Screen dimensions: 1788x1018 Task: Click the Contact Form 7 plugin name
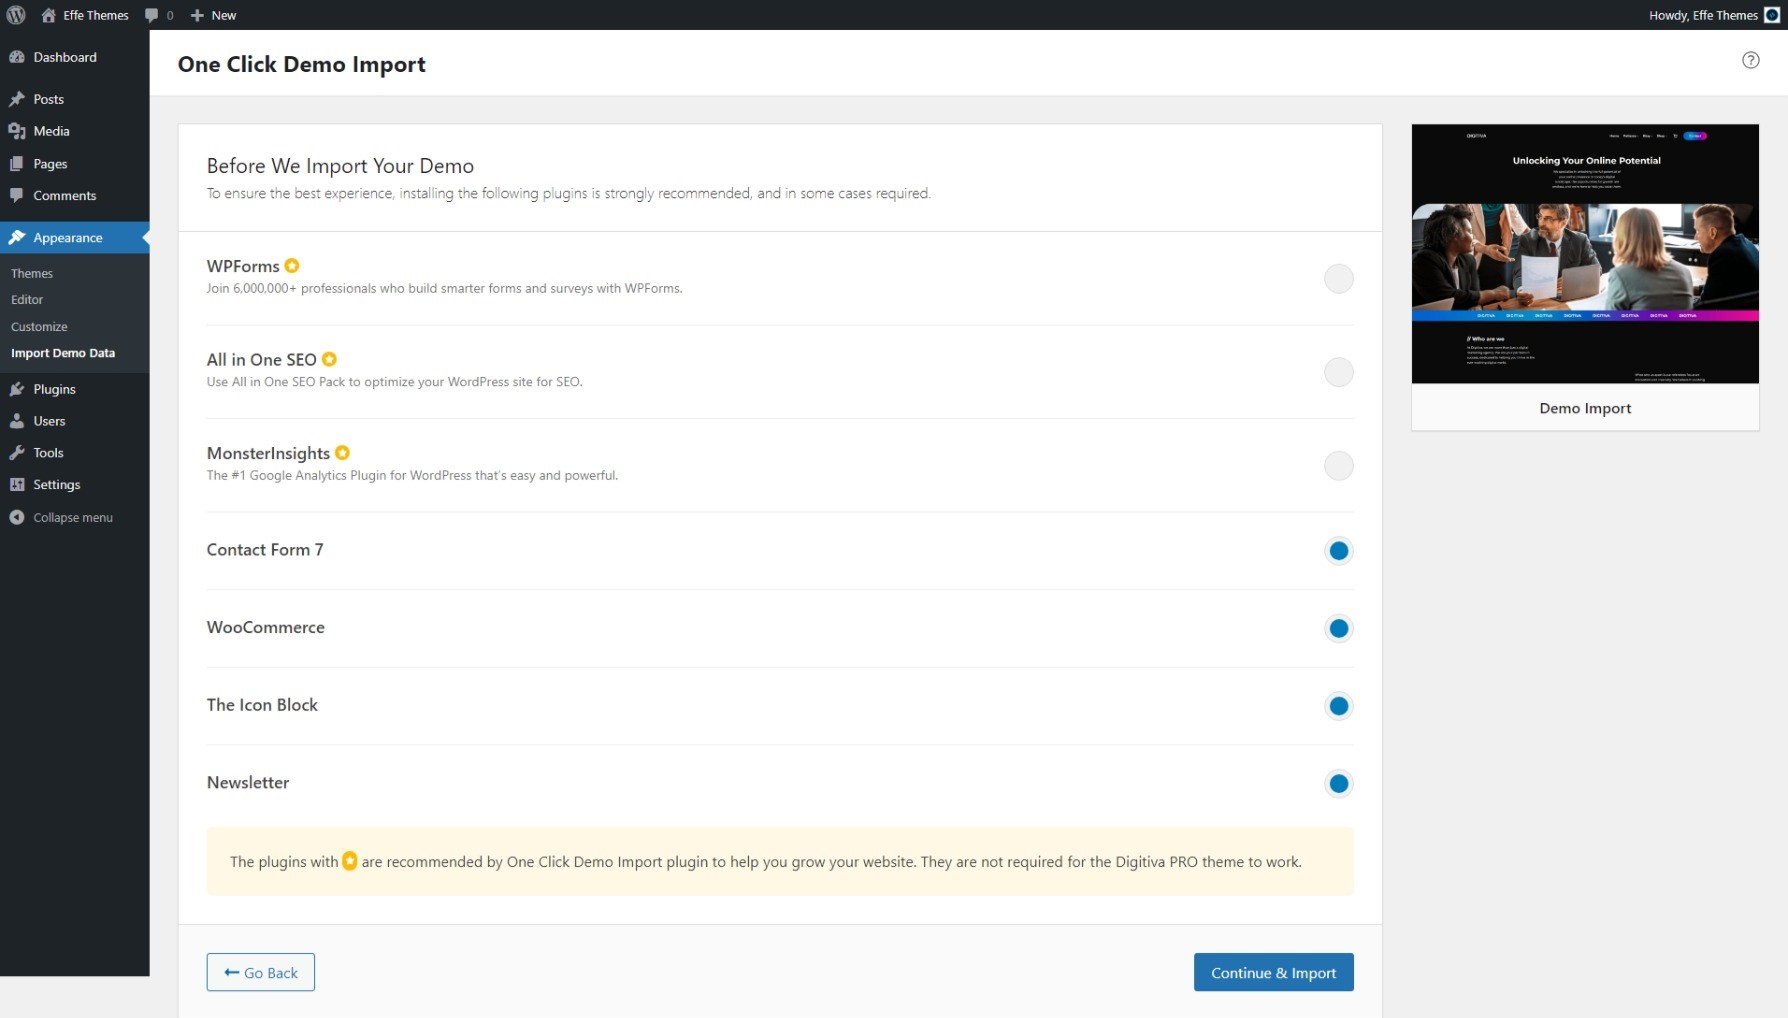[265, 549]
